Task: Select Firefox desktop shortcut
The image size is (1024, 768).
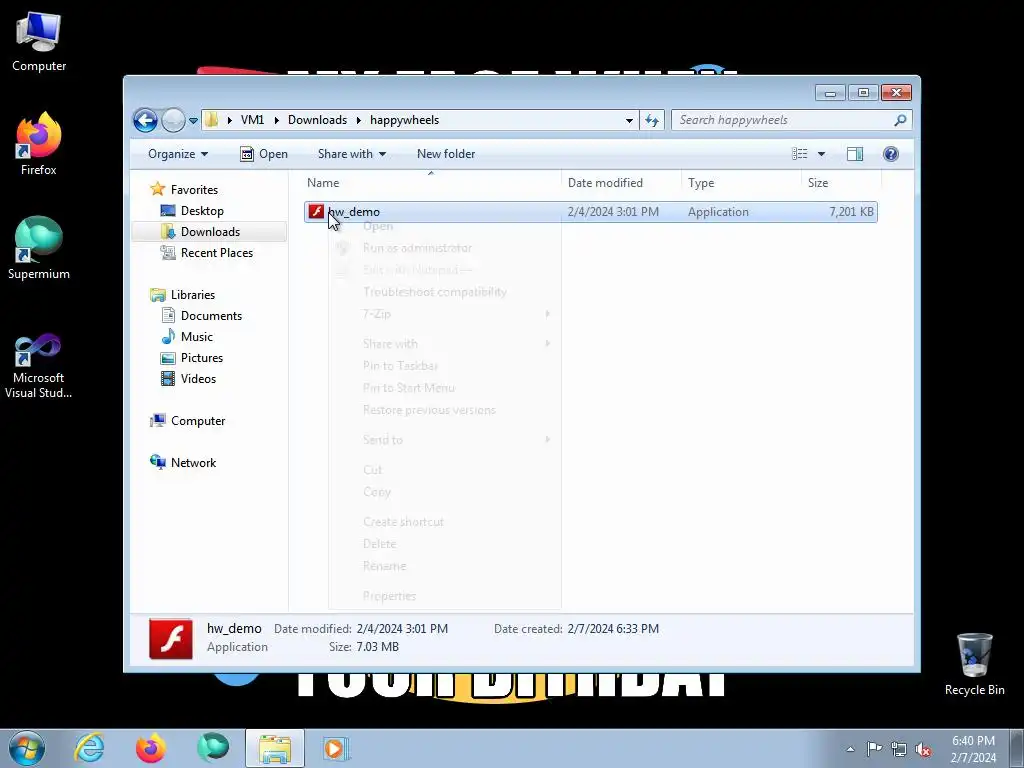Action: (x=39, y=144)
